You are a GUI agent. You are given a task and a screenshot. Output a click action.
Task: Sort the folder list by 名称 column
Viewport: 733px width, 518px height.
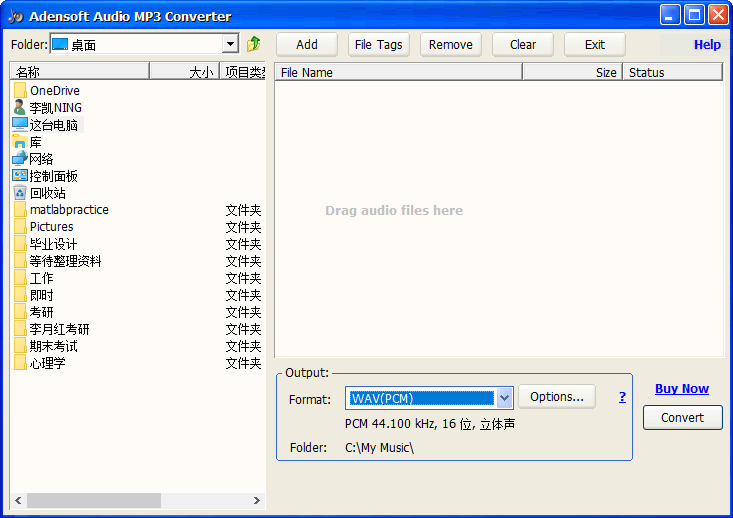(80, 72)
